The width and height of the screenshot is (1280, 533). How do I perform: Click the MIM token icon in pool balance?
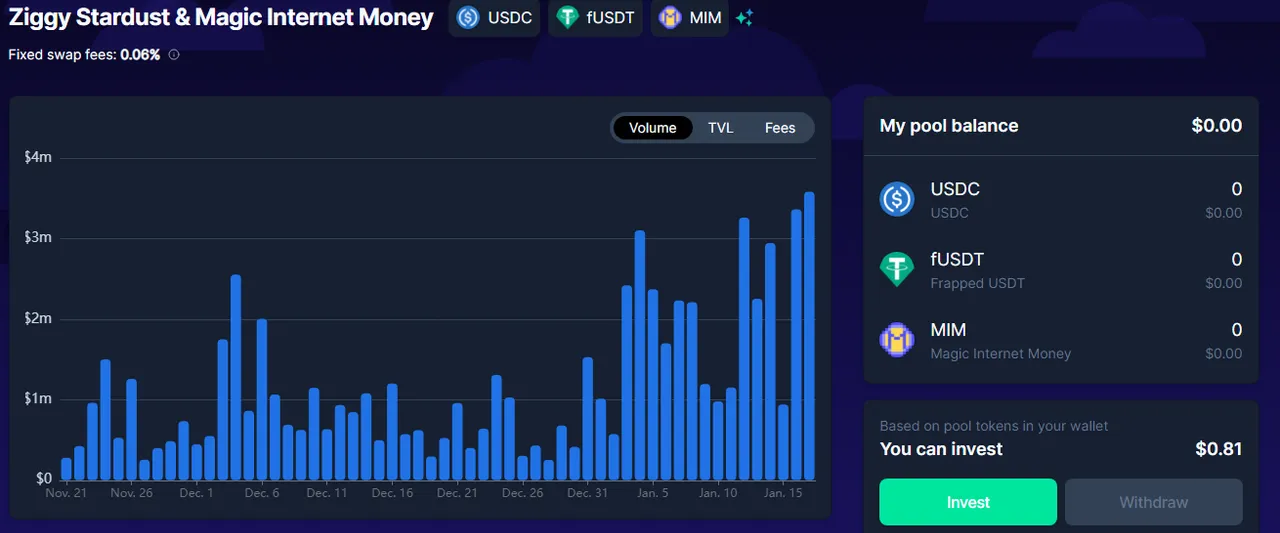[897, 340]
